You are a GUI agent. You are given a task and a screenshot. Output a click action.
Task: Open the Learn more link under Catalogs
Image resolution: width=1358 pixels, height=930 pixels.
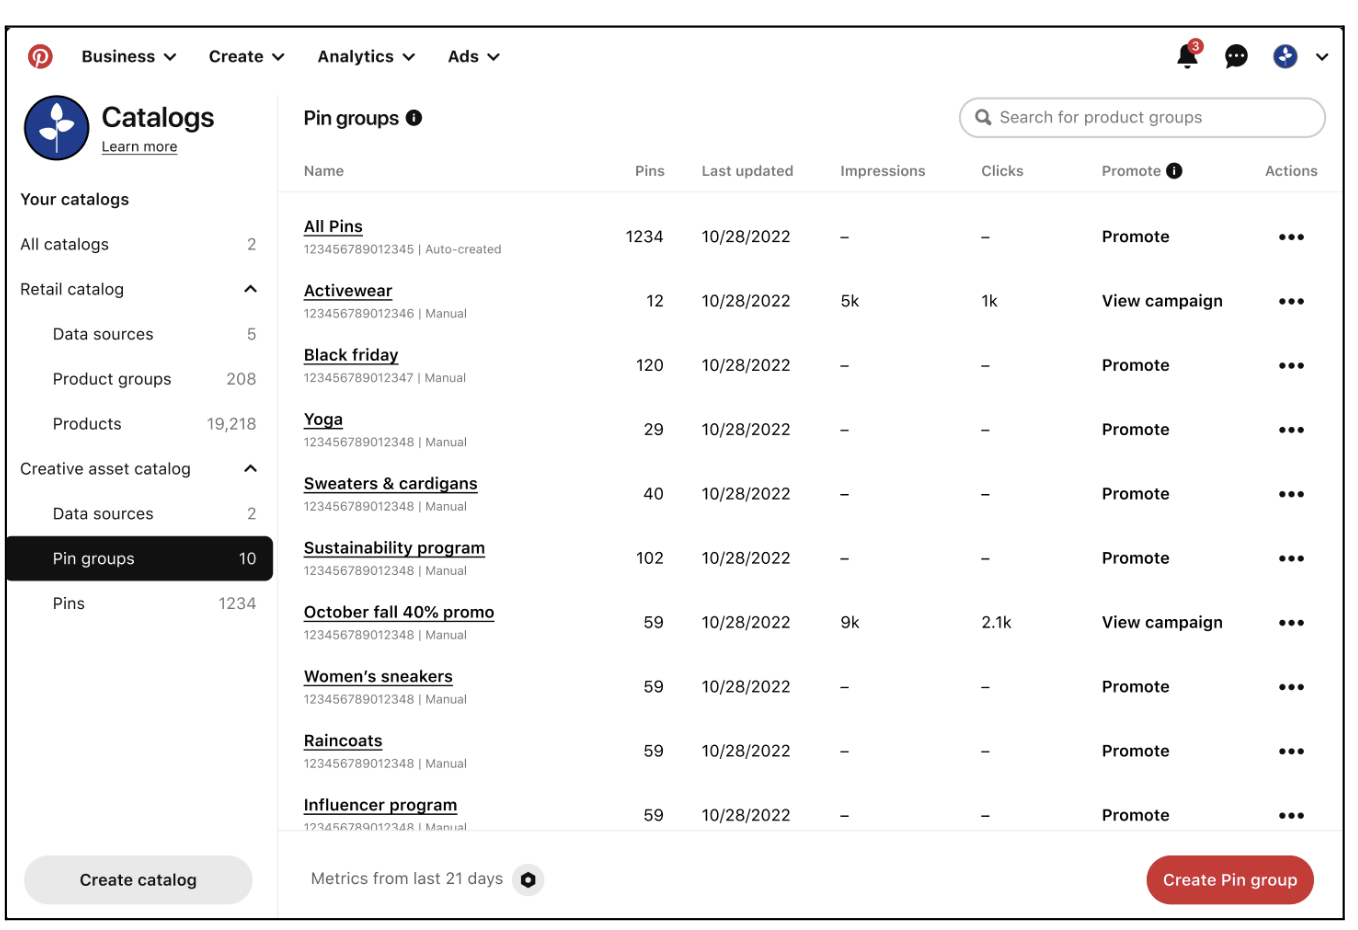point(139,146)
